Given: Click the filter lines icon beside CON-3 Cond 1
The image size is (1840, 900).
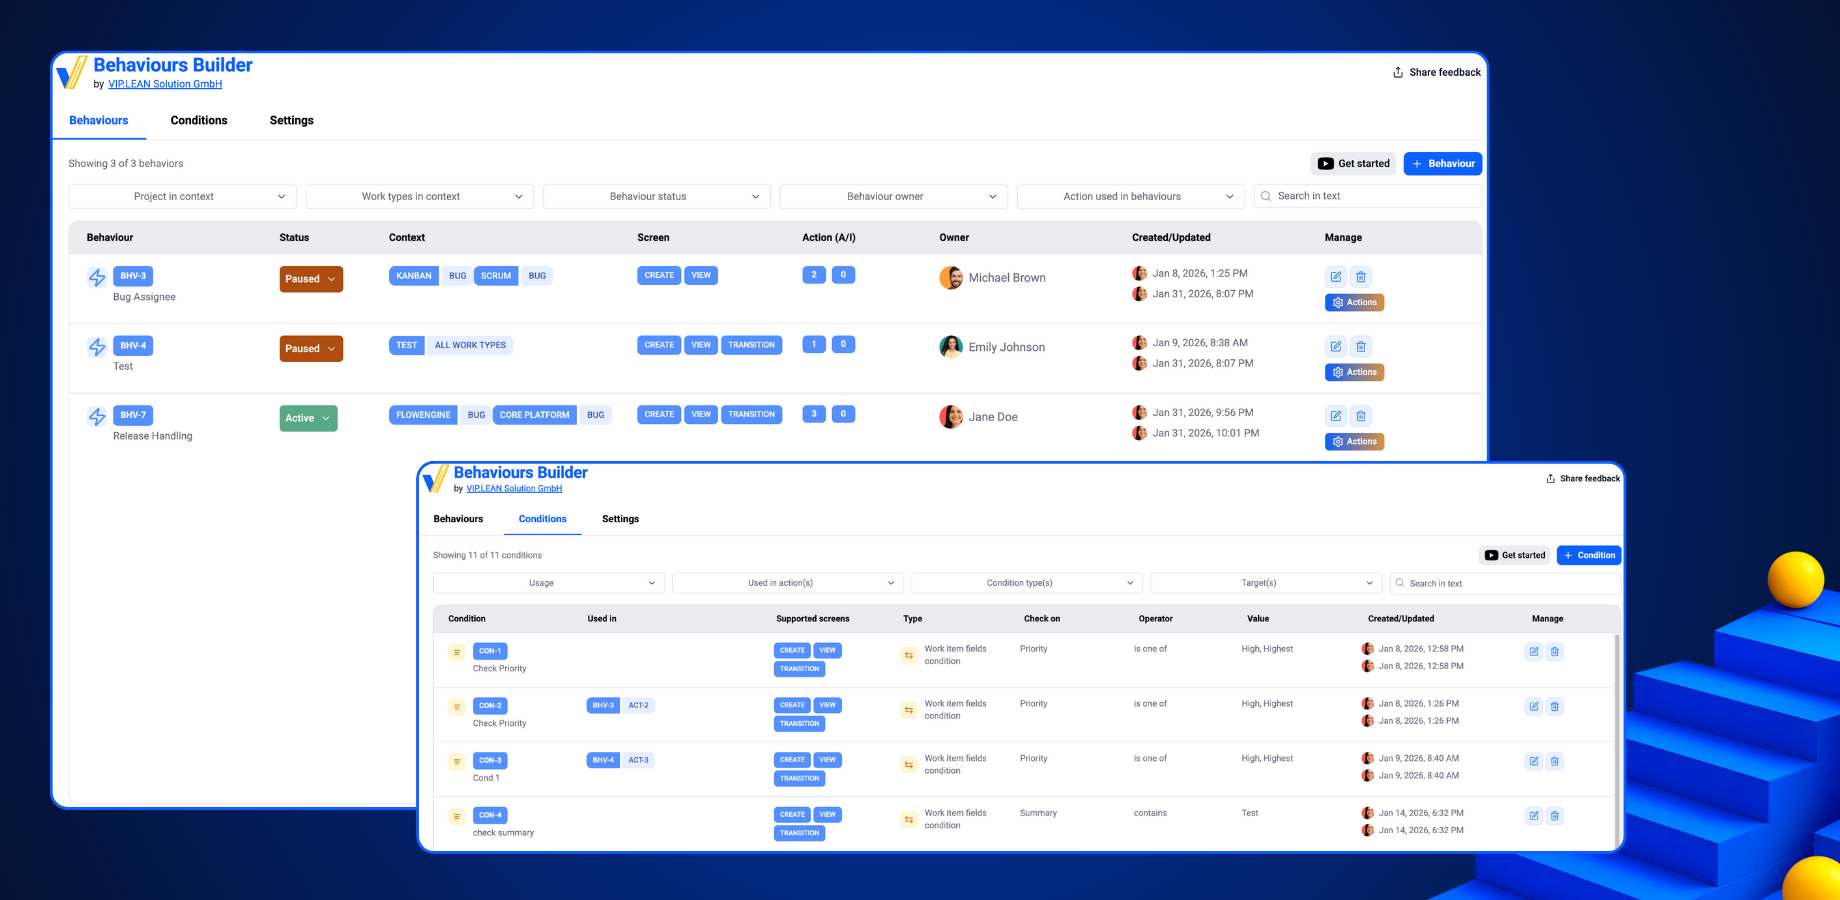Looking at the screenshot, I should click(457, 761).
